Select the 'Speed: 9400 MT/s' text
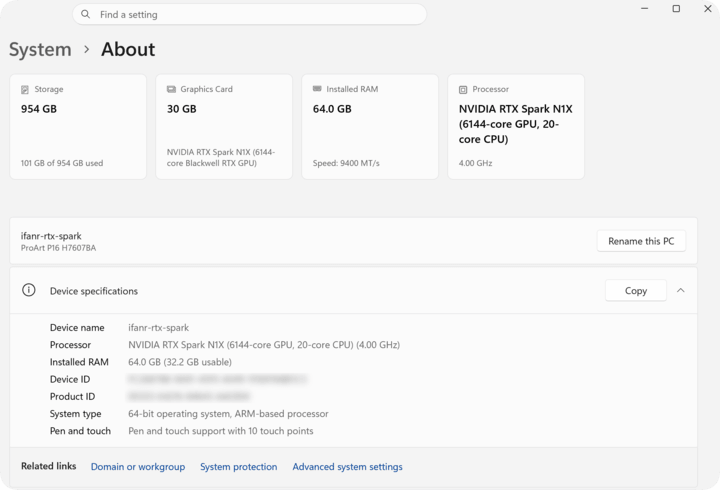Image resolution: width=720 pixels, height=490 pixels. pos(346,163)
